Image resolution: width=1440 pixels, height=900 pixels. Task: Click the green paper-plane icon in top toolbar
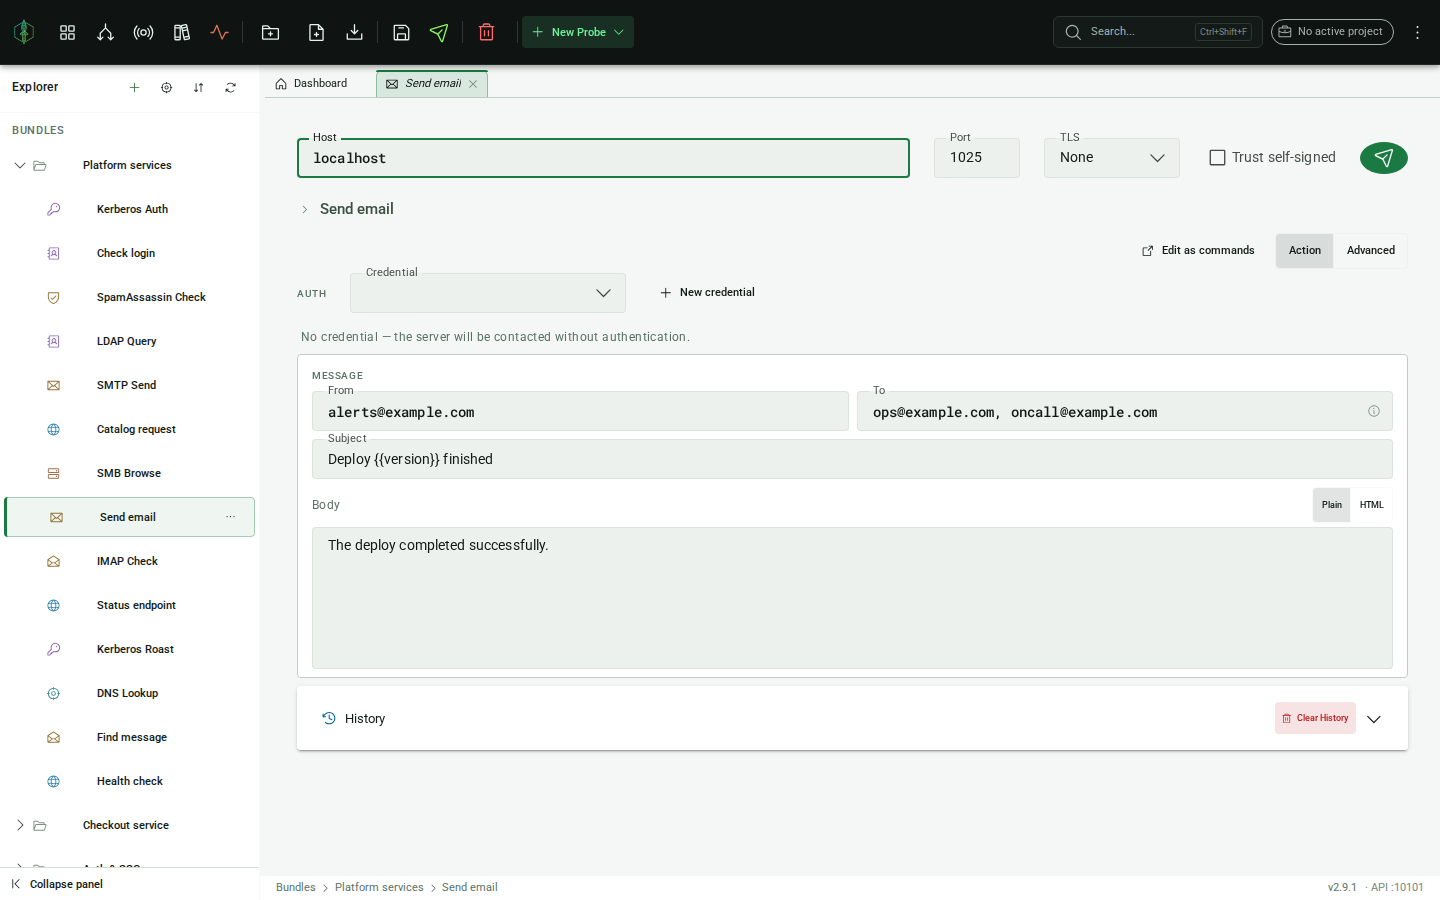click(439, 32)
